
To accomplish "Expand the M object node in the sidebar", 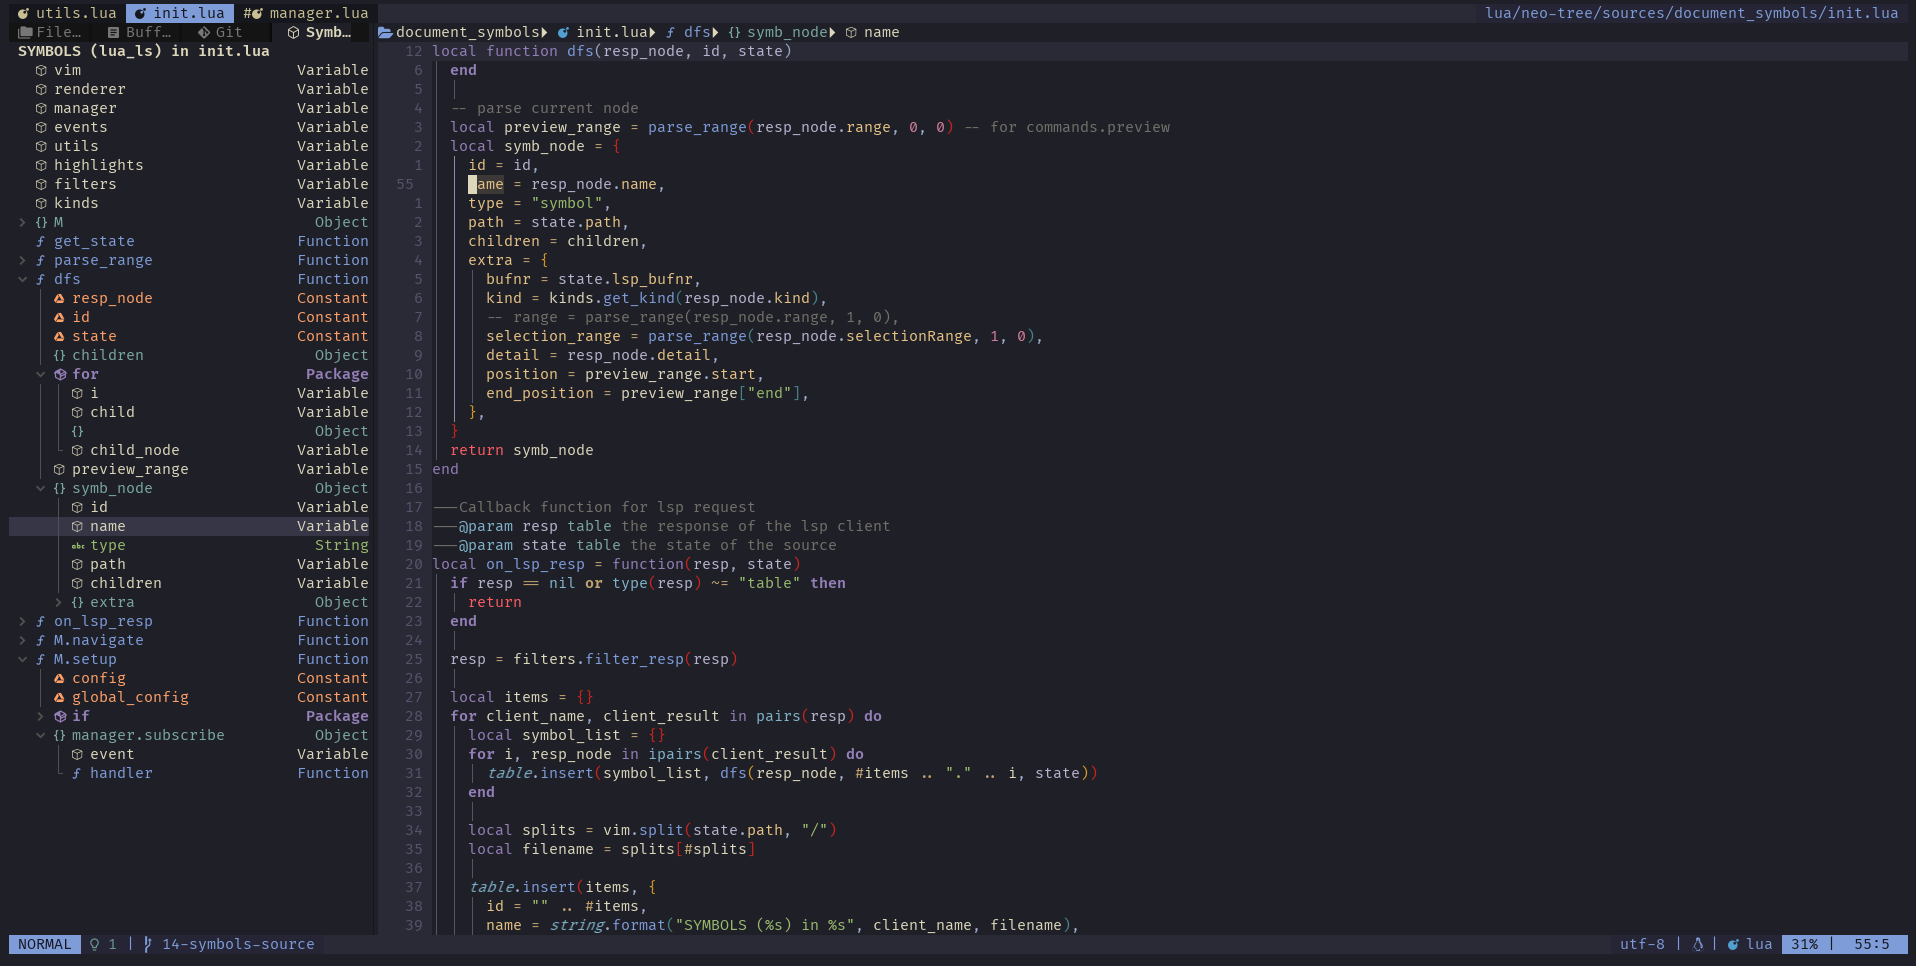I will (x=22, y=222).
